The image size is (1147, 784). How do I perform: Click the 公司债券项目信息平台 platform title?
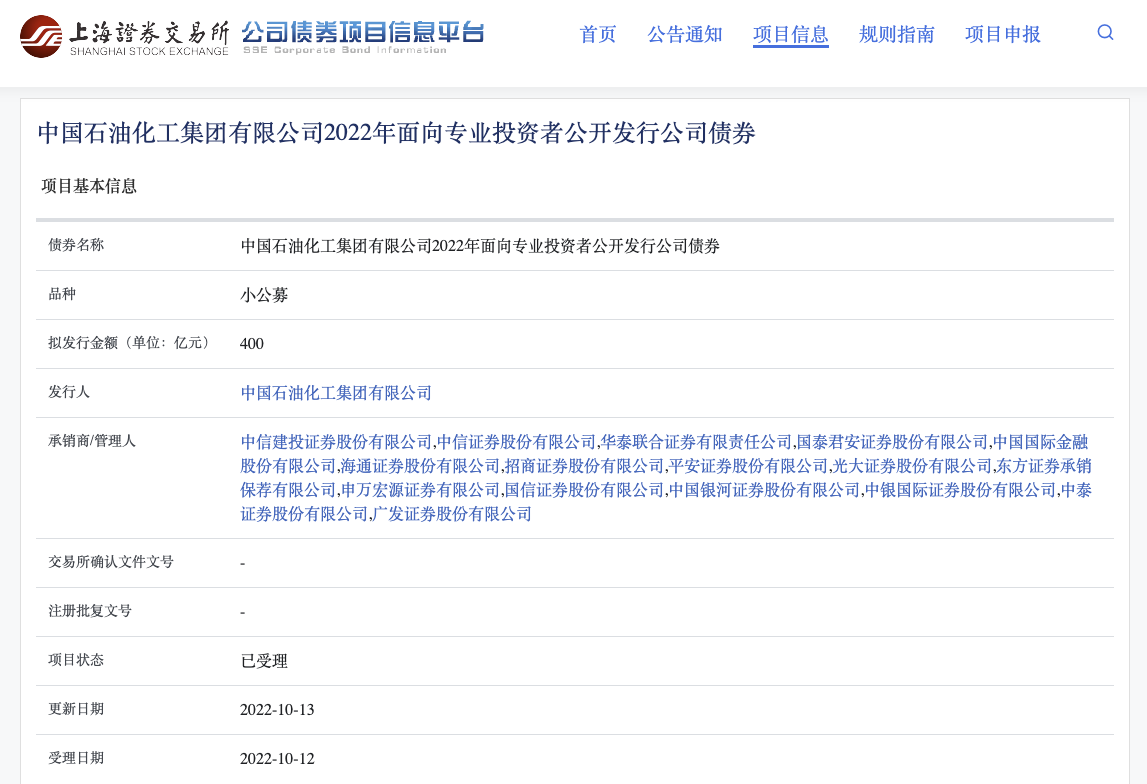[362, 35]
